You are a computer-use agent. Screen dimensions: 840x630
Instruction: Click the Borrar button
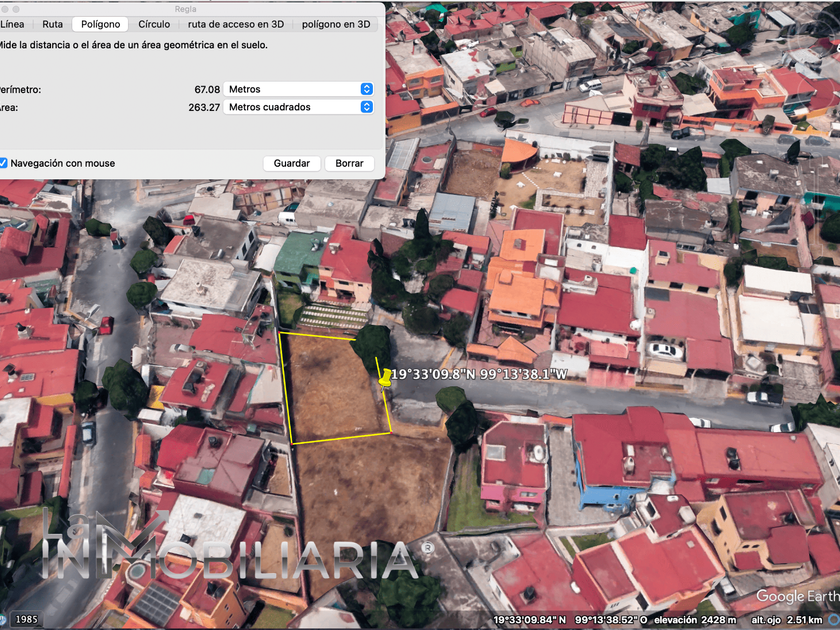(349, 163)
